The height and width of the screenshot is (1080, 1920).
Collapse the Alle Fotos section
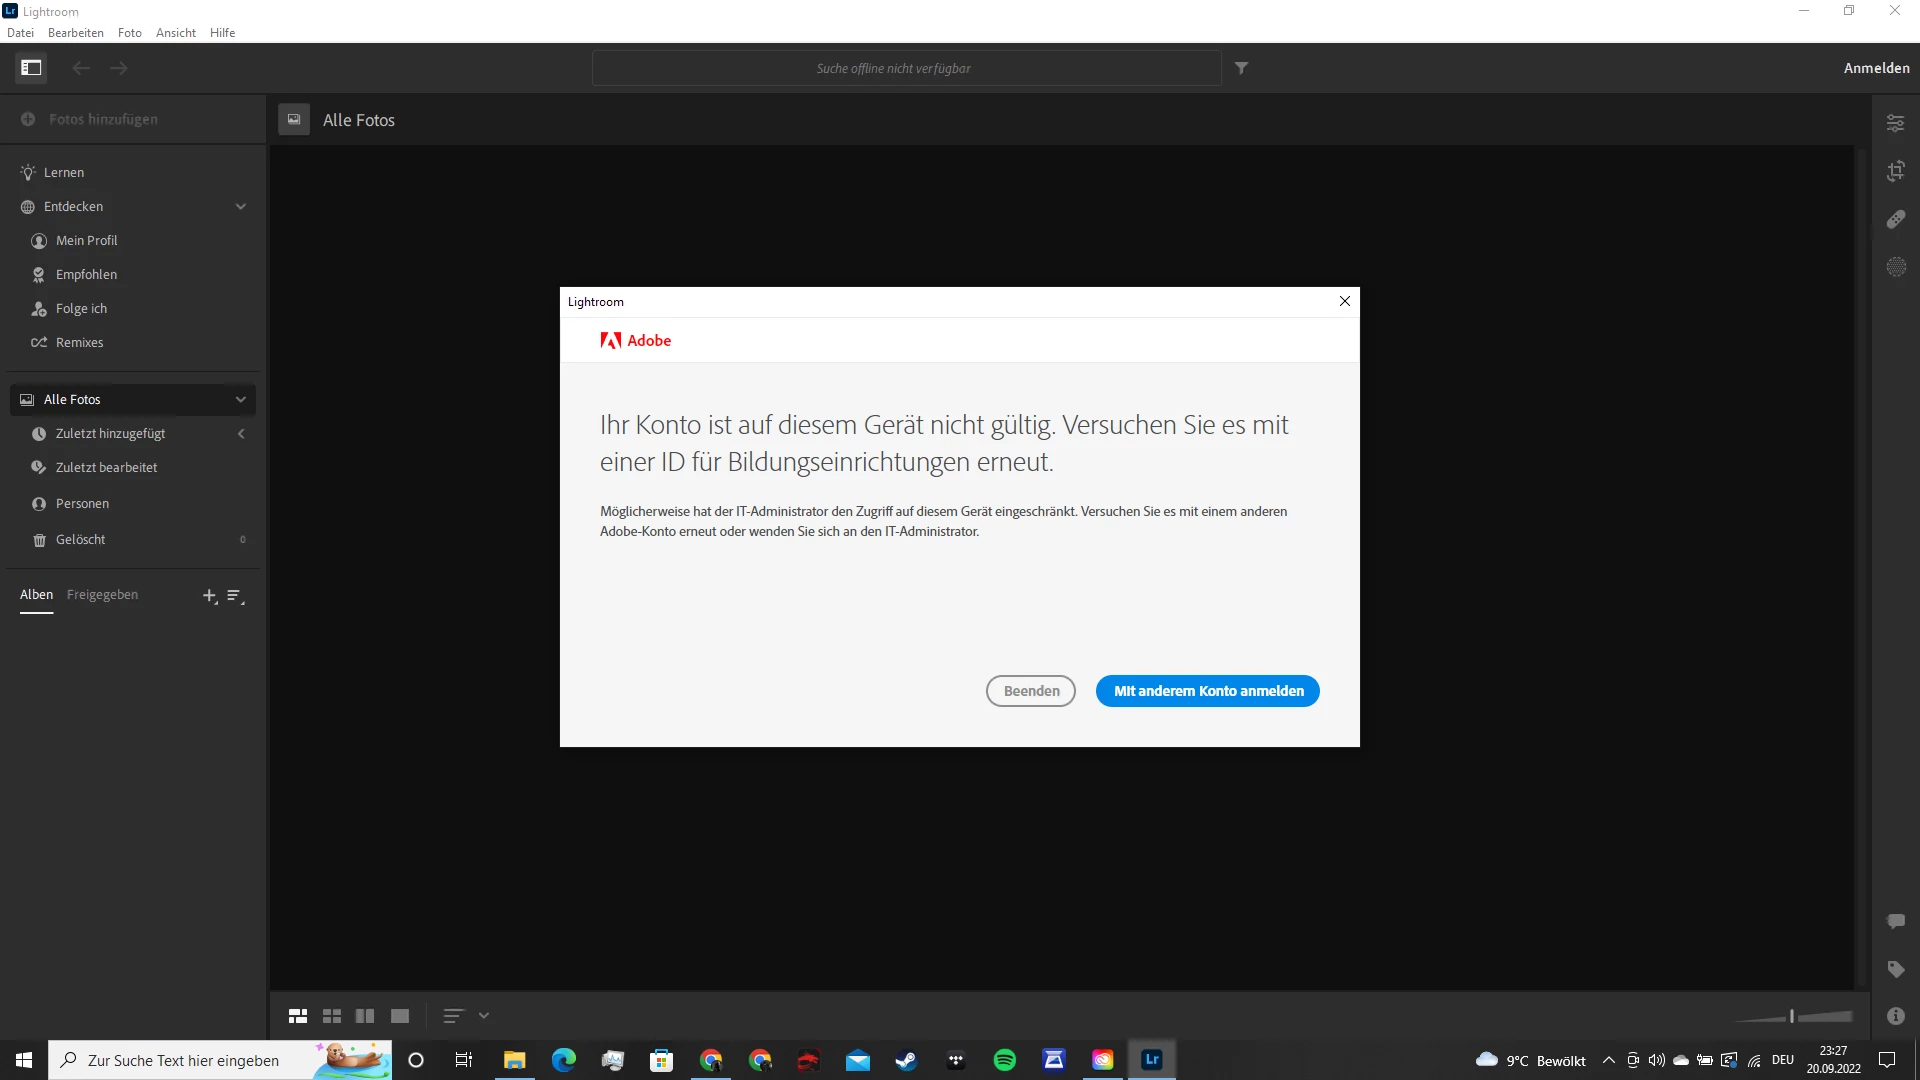(240, 400)
